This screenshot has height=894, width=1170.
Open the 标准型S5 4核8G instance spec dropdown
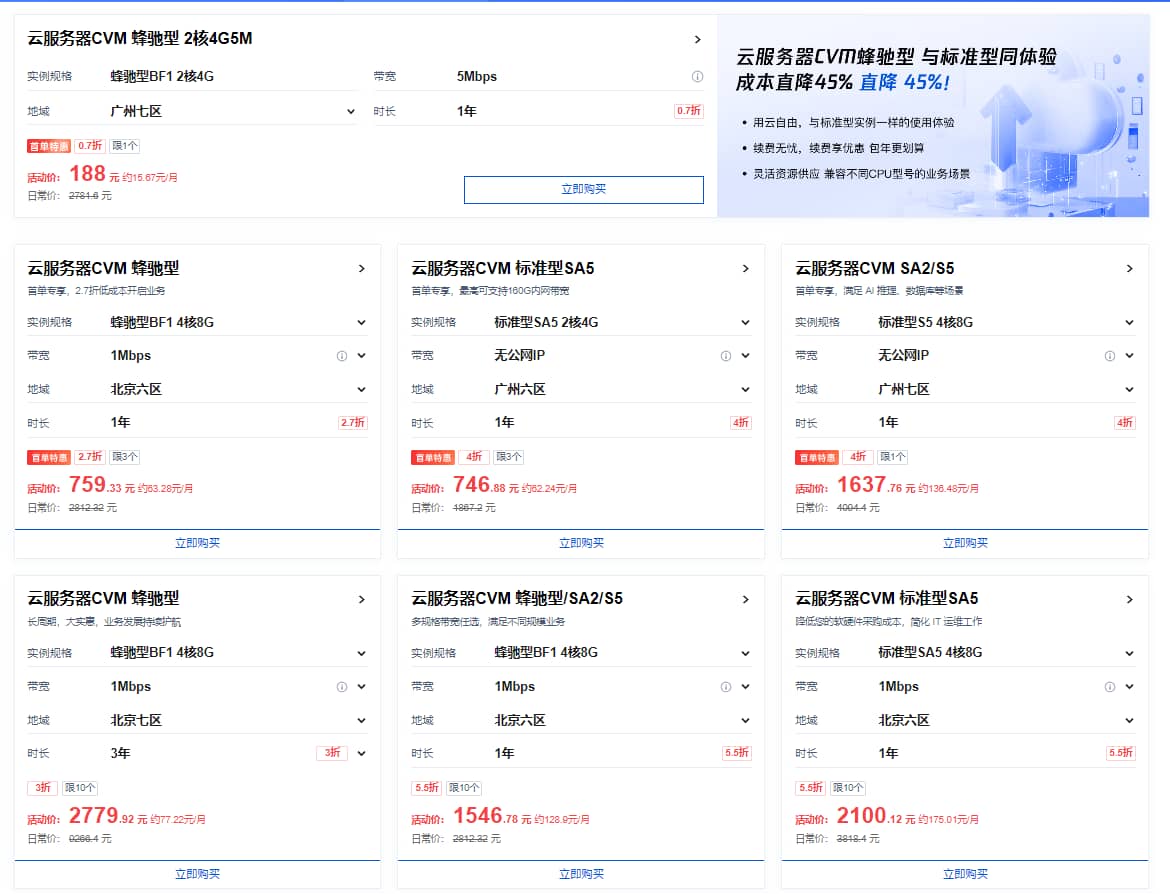point(1129,323)
